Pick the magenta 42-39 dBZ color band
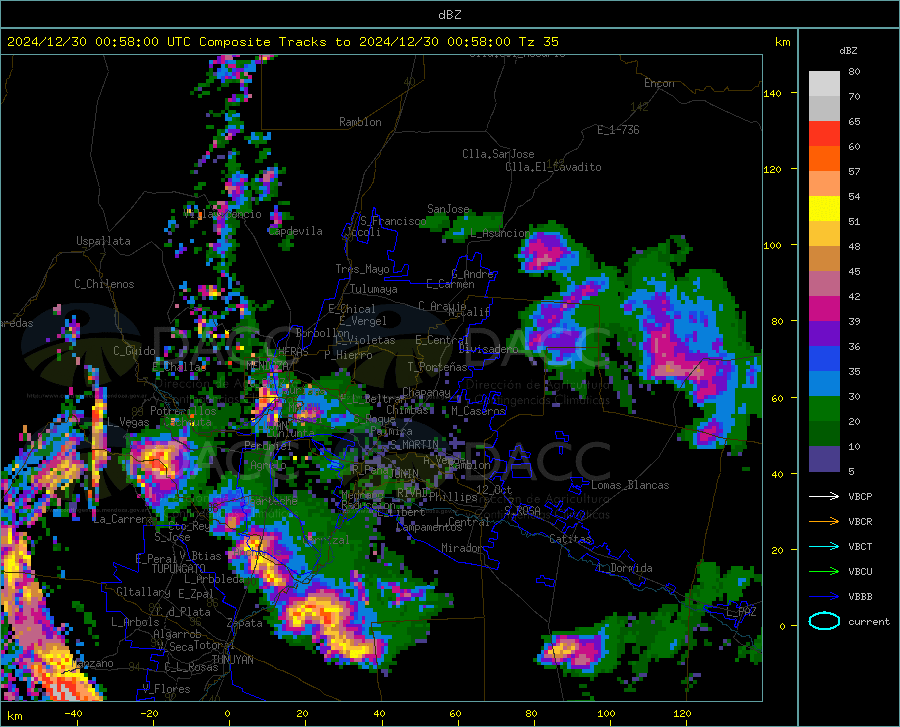 (x=824, y=309)
